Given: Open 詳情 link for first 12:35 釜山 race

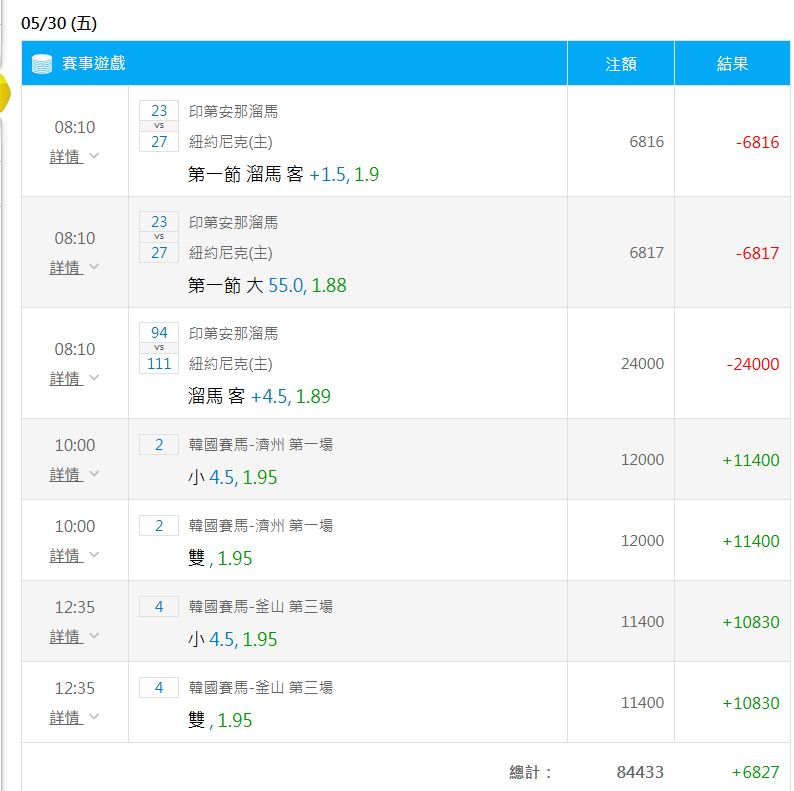Looking at the screenshot, I should (66, 637).
